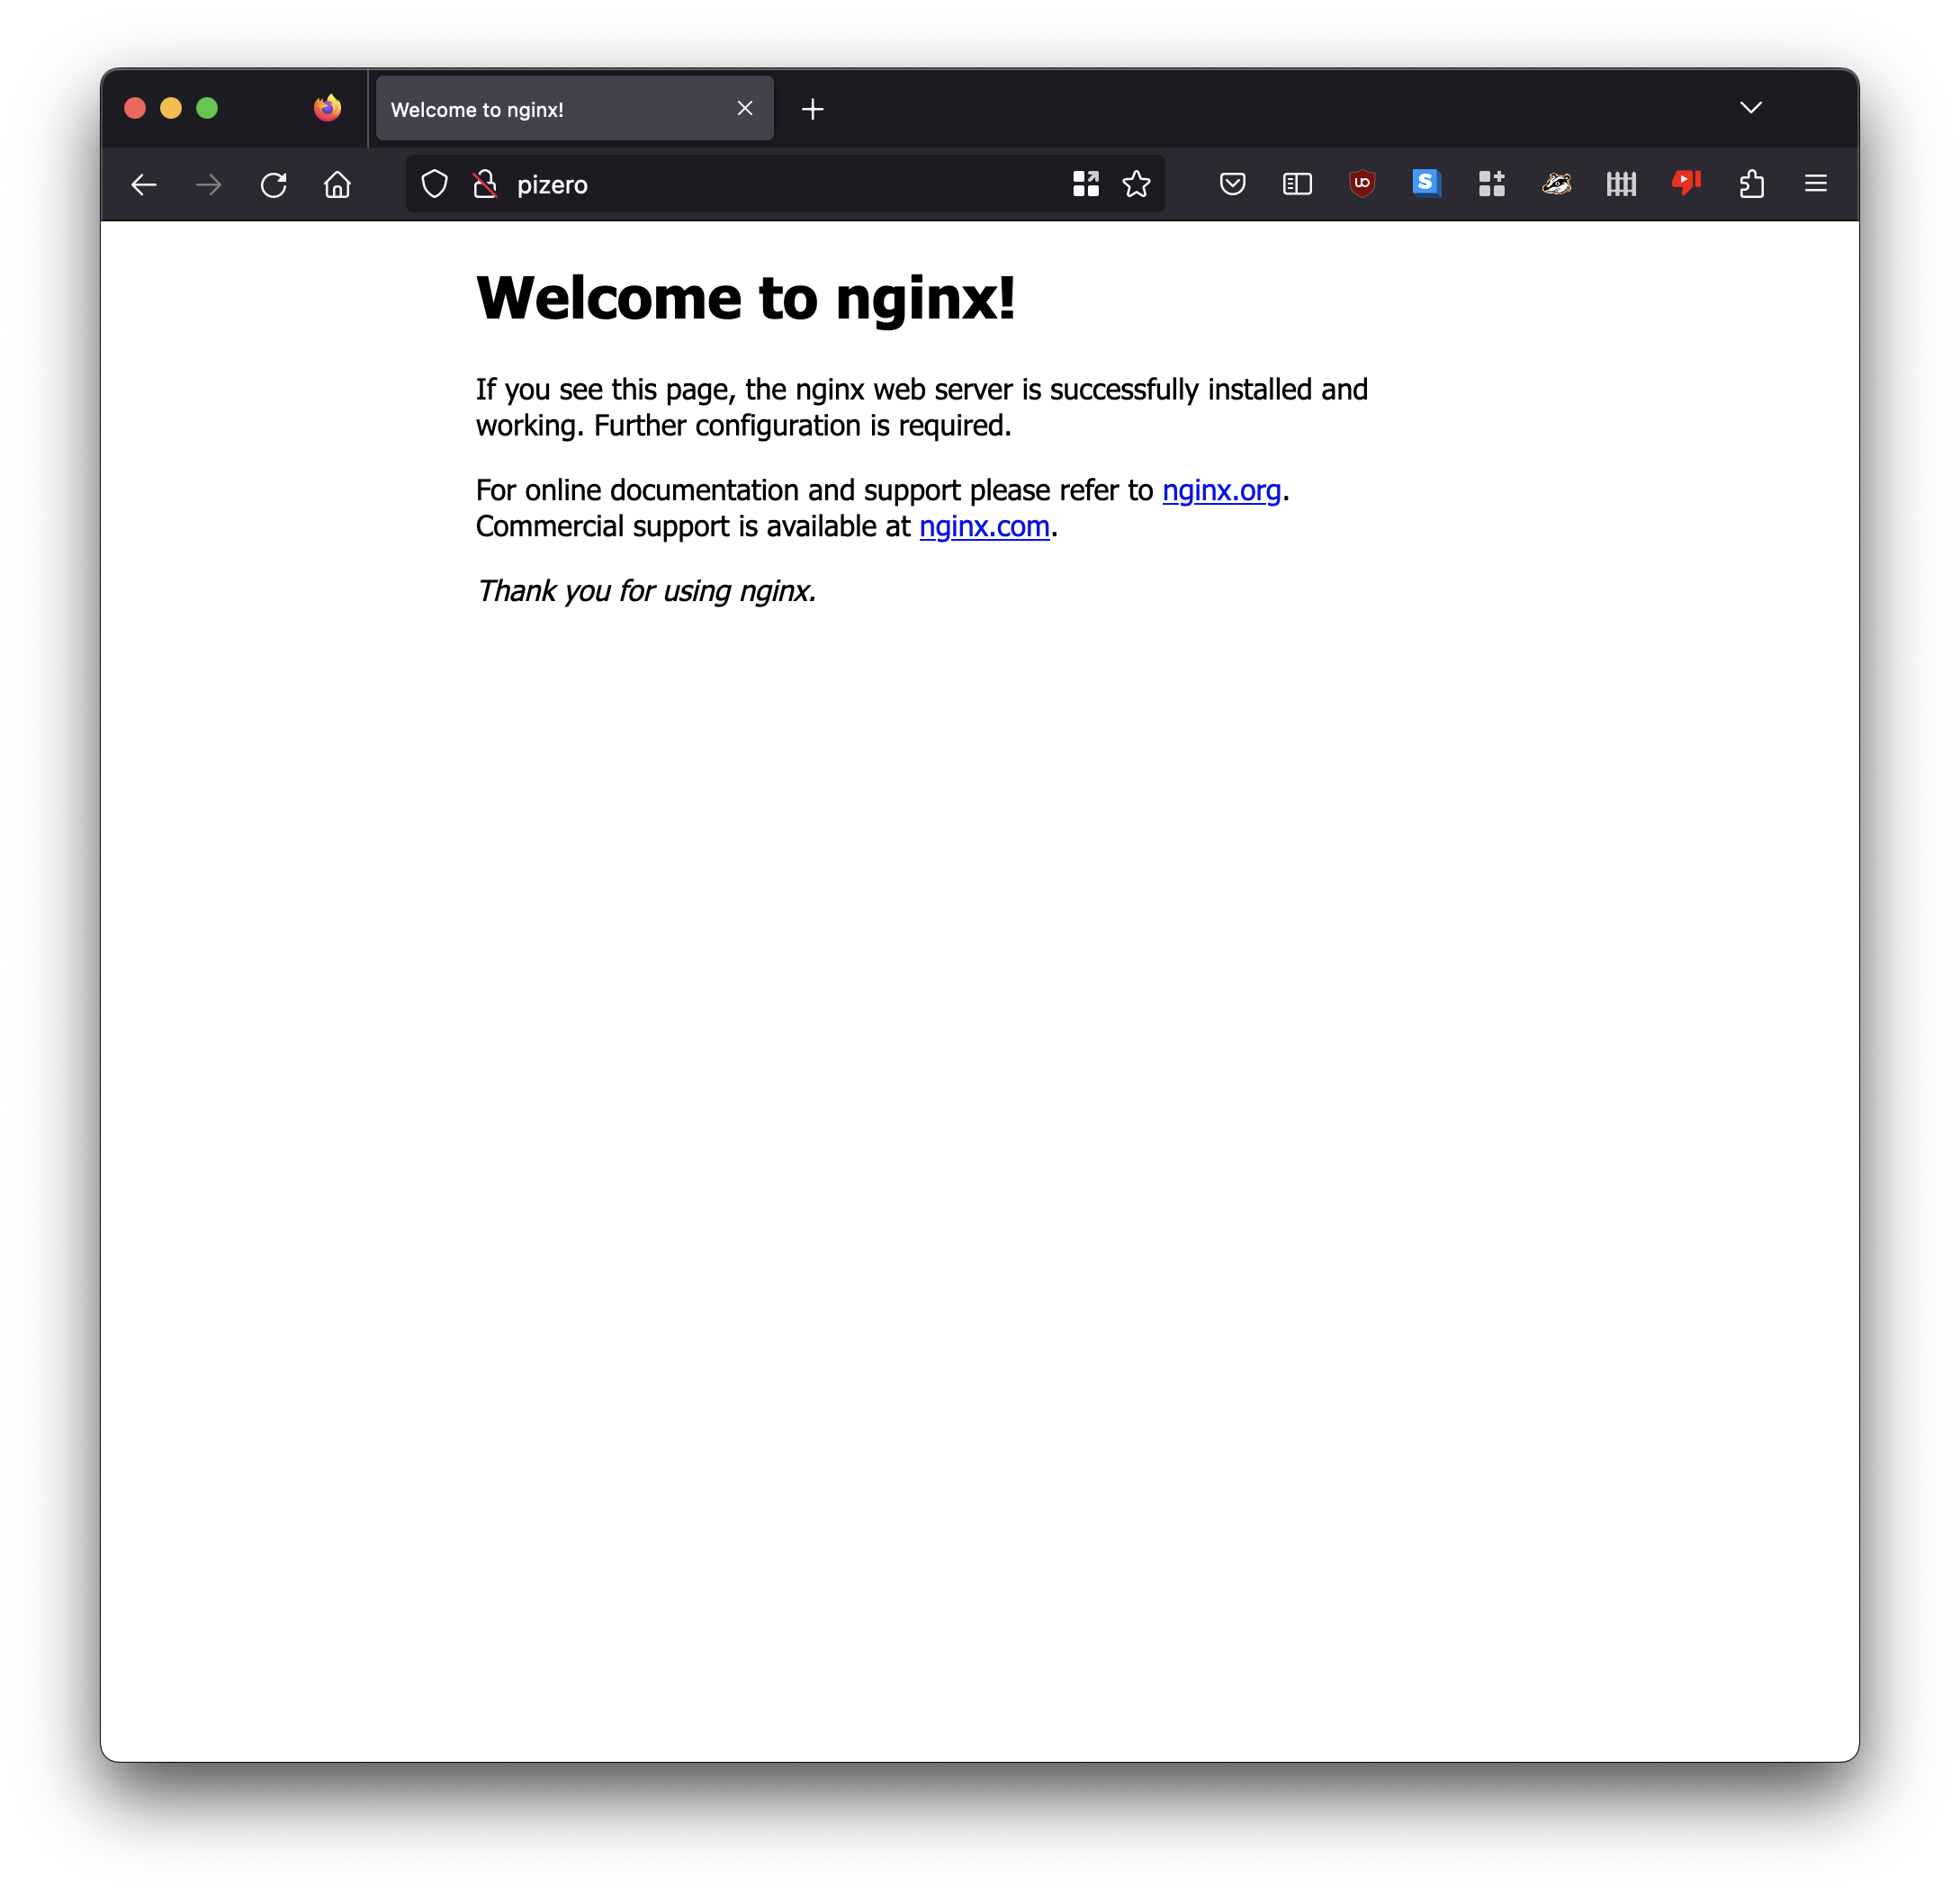Image resolution: width=1960 pixels, height=1895 pixels.
Task: Toggle the sidebar view icon
Action: pos(1297,184)
